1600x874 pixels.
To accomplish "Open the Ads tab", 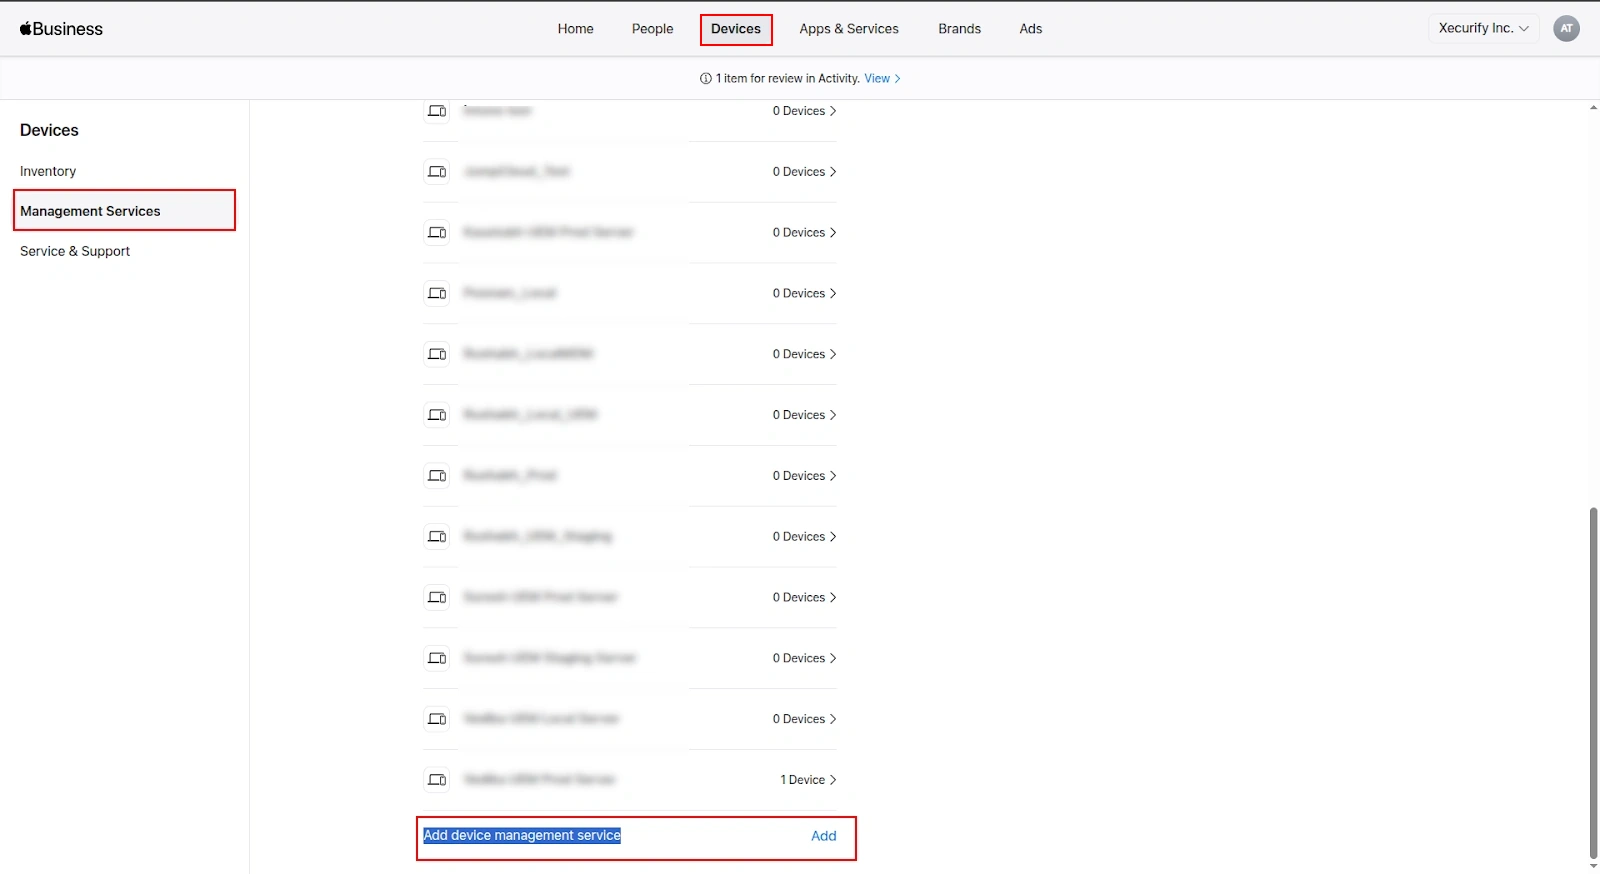I will [1031, 29].
